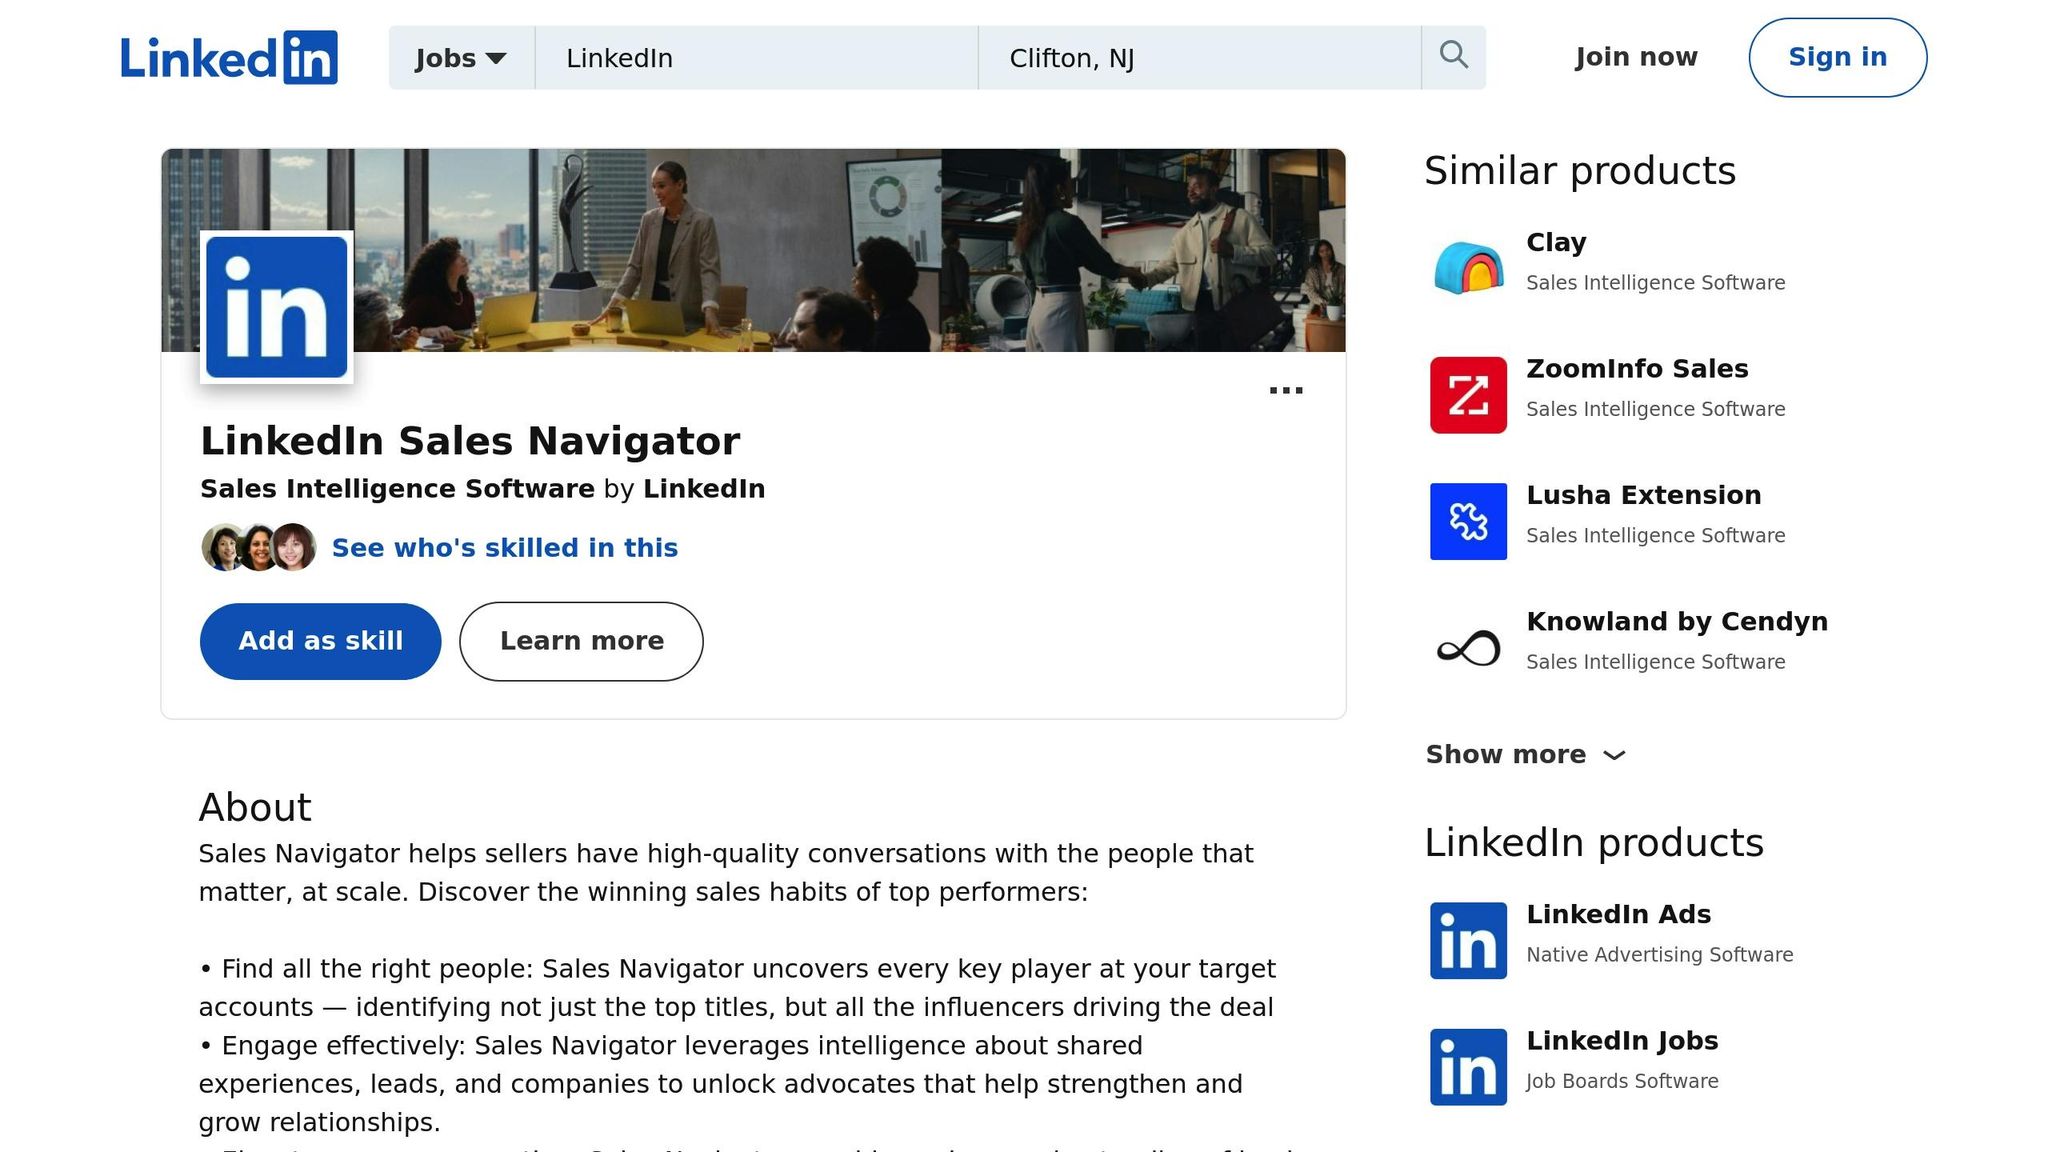This screenshot has width=2048, height=1152.
Task: Click the Clifton, NJ location input field
Action: [1200, 57]
